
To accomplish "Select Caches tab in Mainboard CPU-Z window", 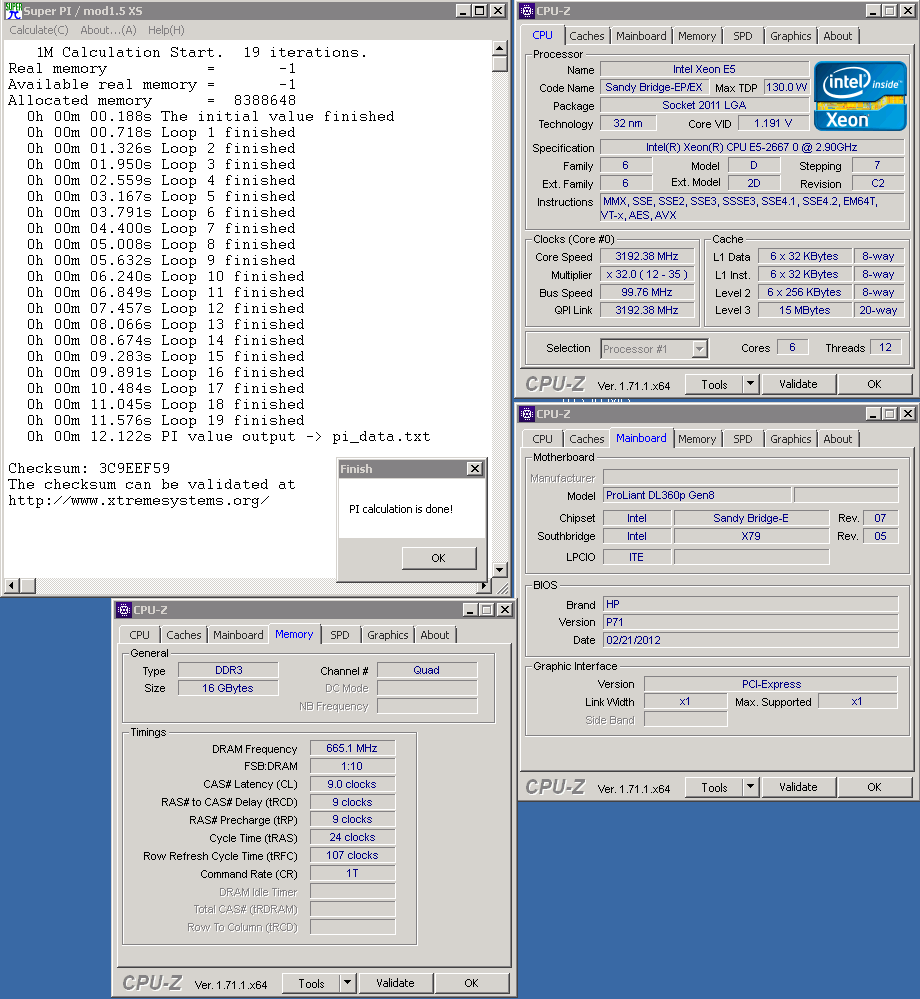I will (587, 439).
